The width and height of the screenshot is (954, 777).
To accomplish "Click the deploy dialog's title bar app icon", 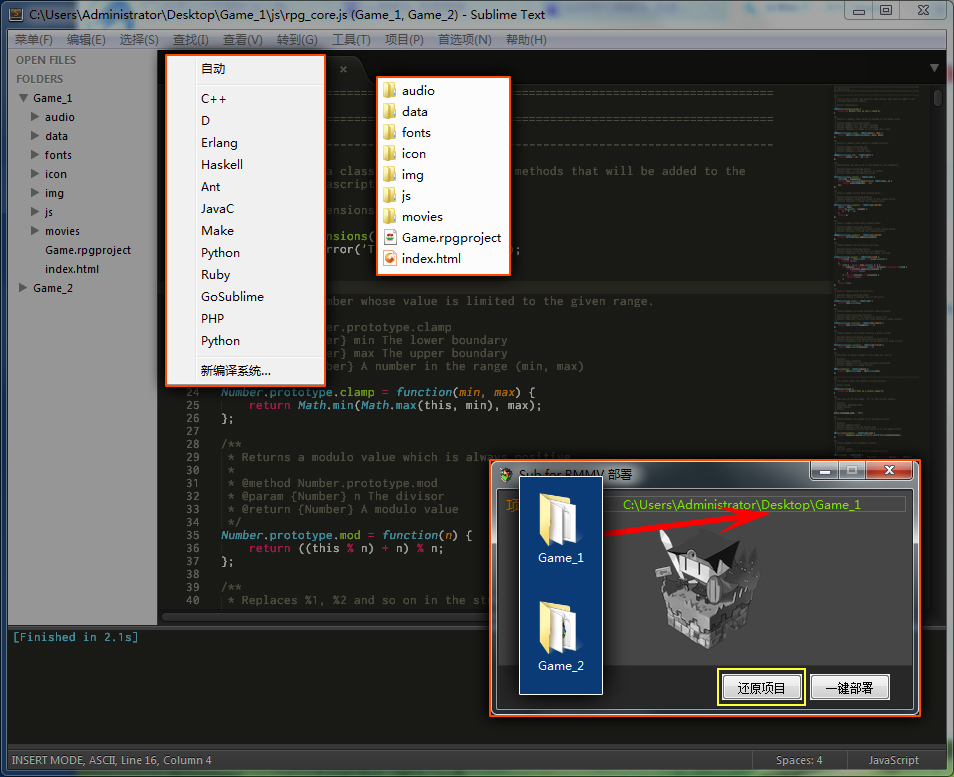I will 506,475.
